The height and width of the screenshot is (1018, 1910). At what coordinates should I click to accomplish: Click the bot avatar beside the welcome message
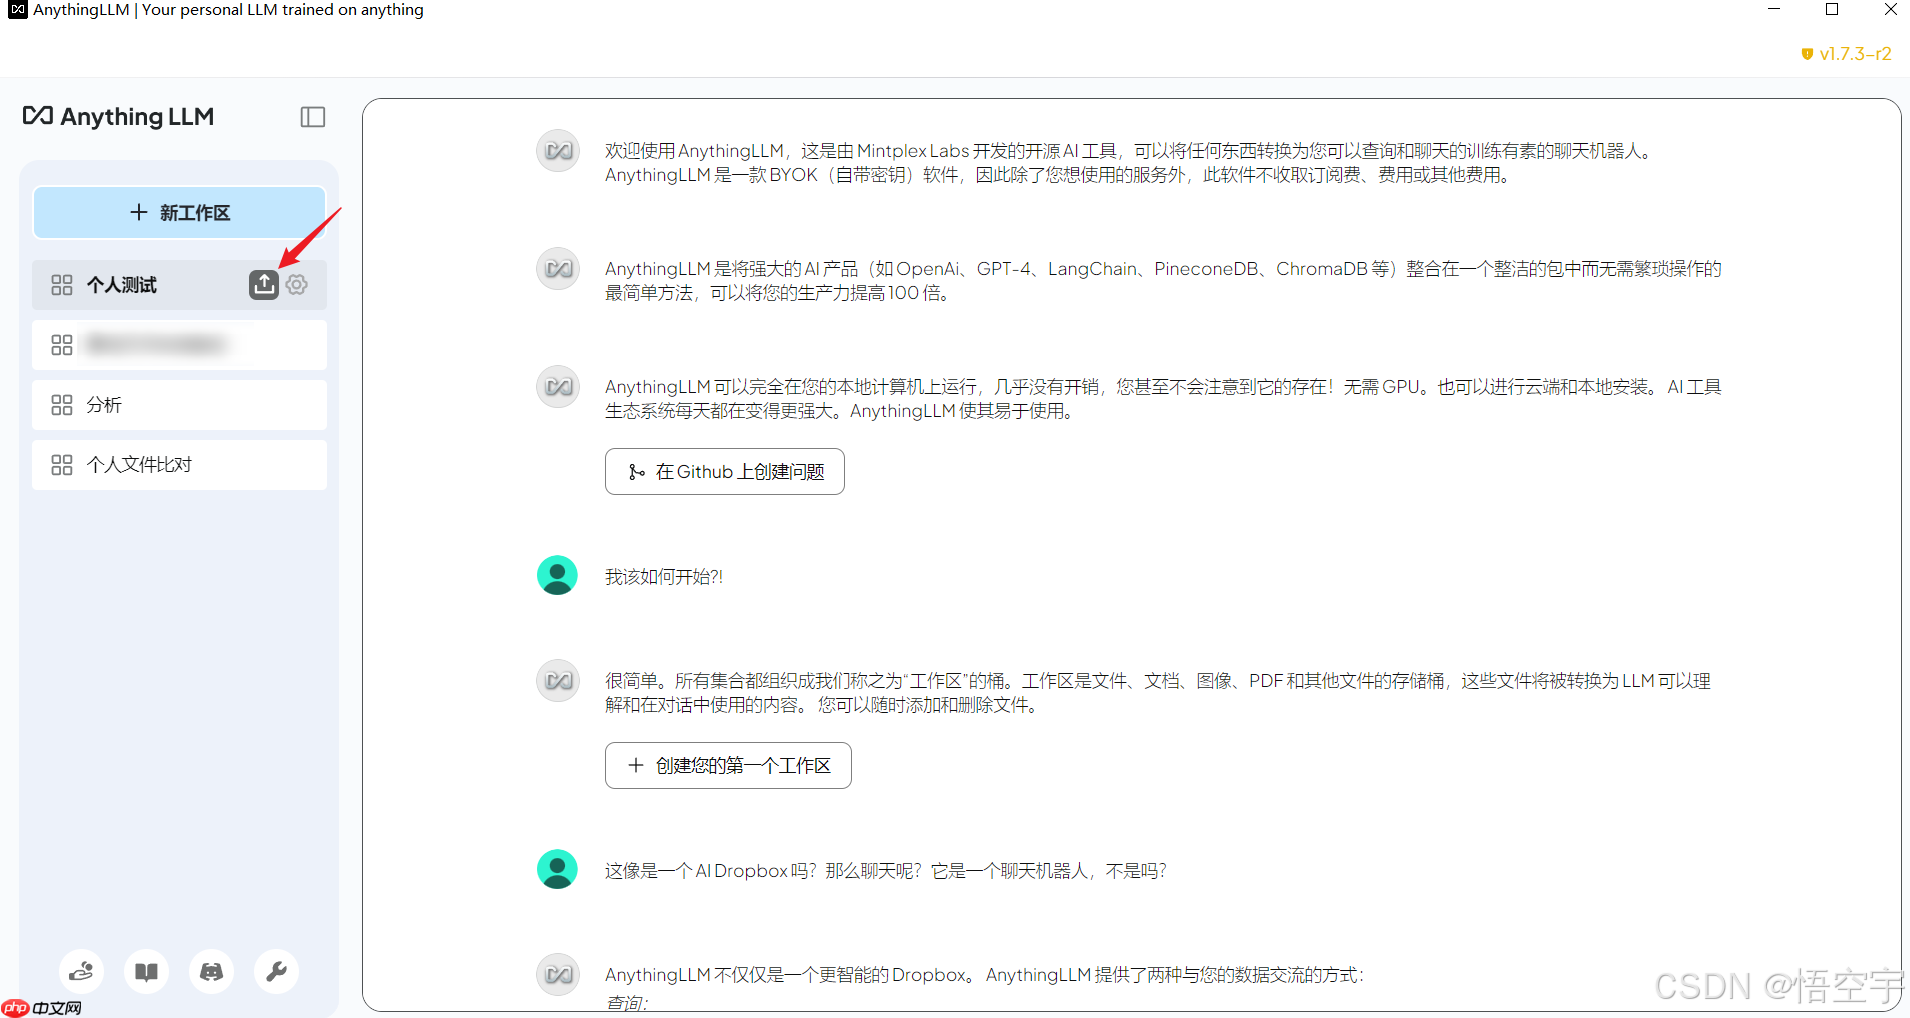coord(557,151)
